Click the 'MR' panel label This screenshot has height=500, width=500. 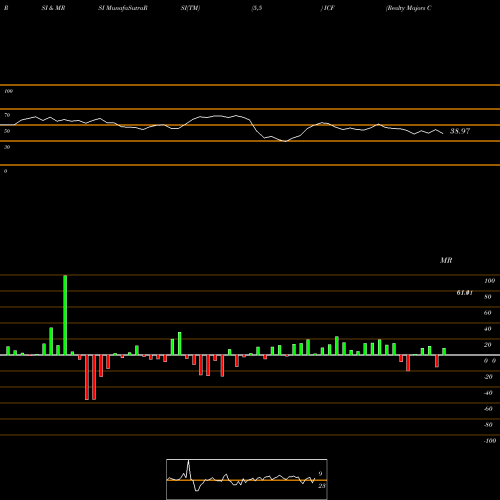(x=446, y=260)
